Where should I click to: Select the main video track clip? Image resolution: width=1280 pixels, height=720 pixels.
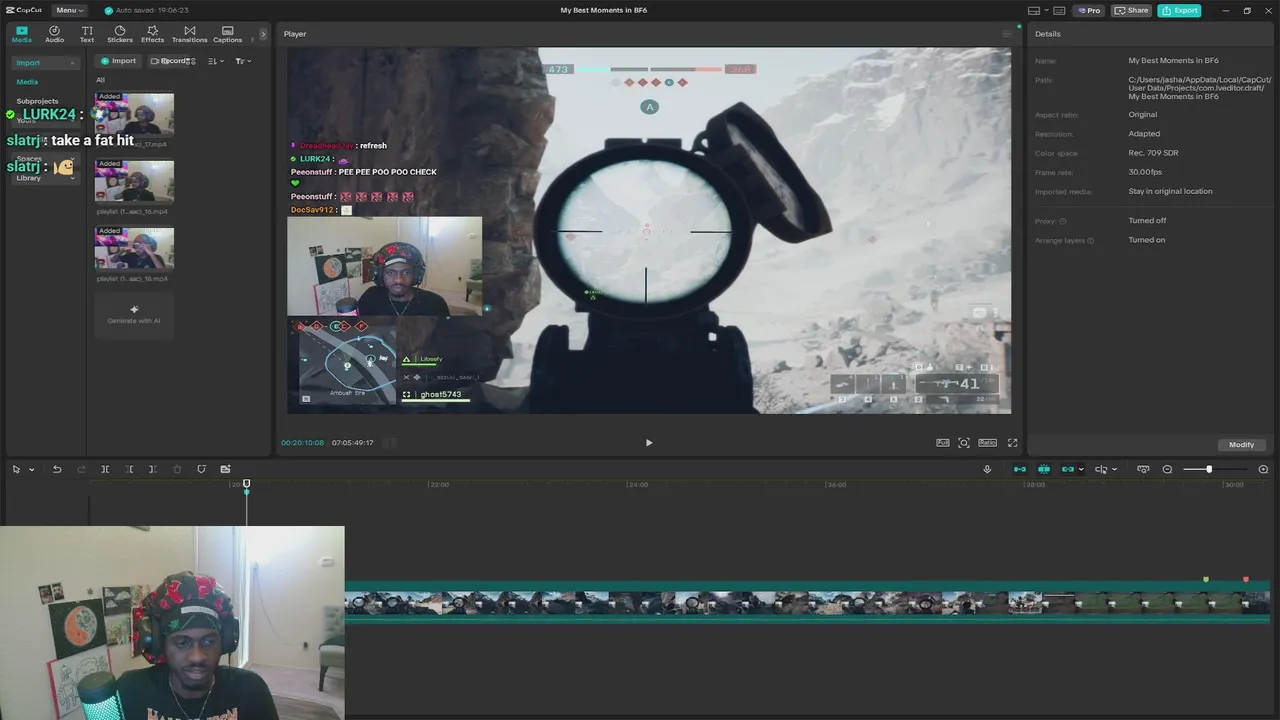click(x=807, y=602)
